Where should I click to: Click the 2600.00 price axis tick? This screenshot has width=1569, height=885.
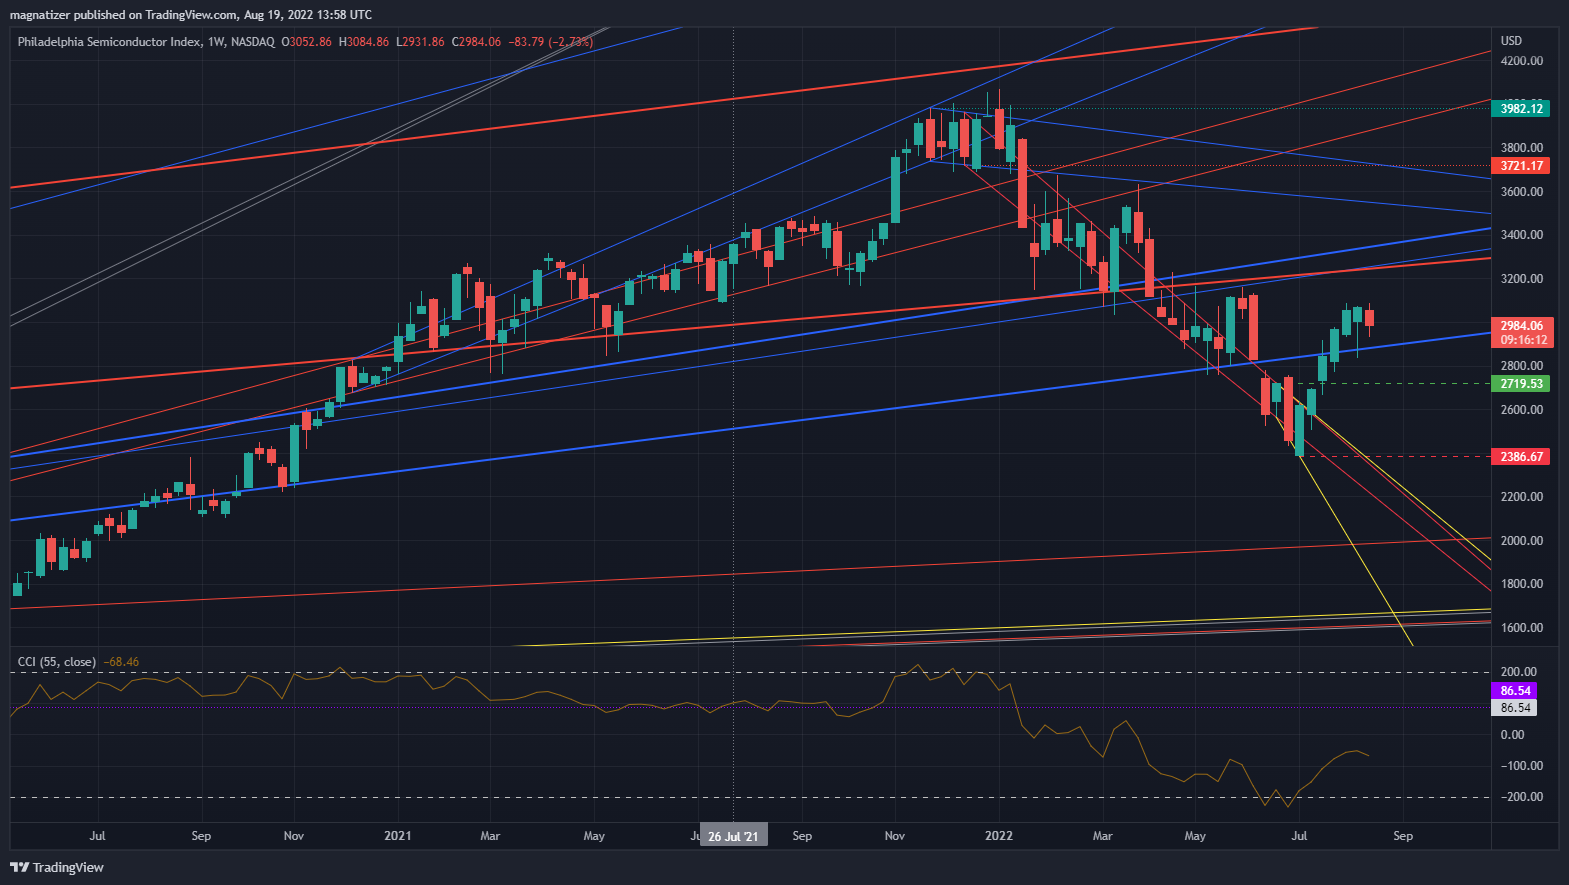1521,410
